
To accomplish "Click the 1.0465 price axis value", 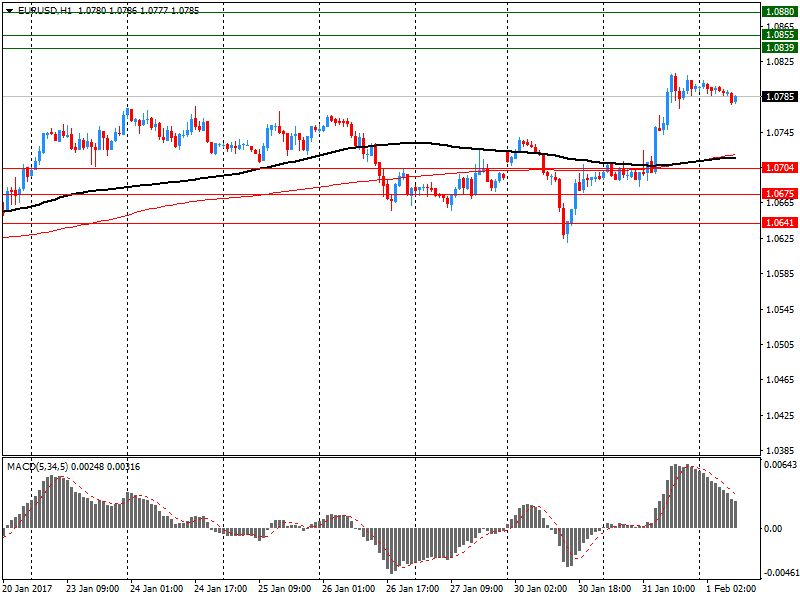I will [x=780, y=380].
